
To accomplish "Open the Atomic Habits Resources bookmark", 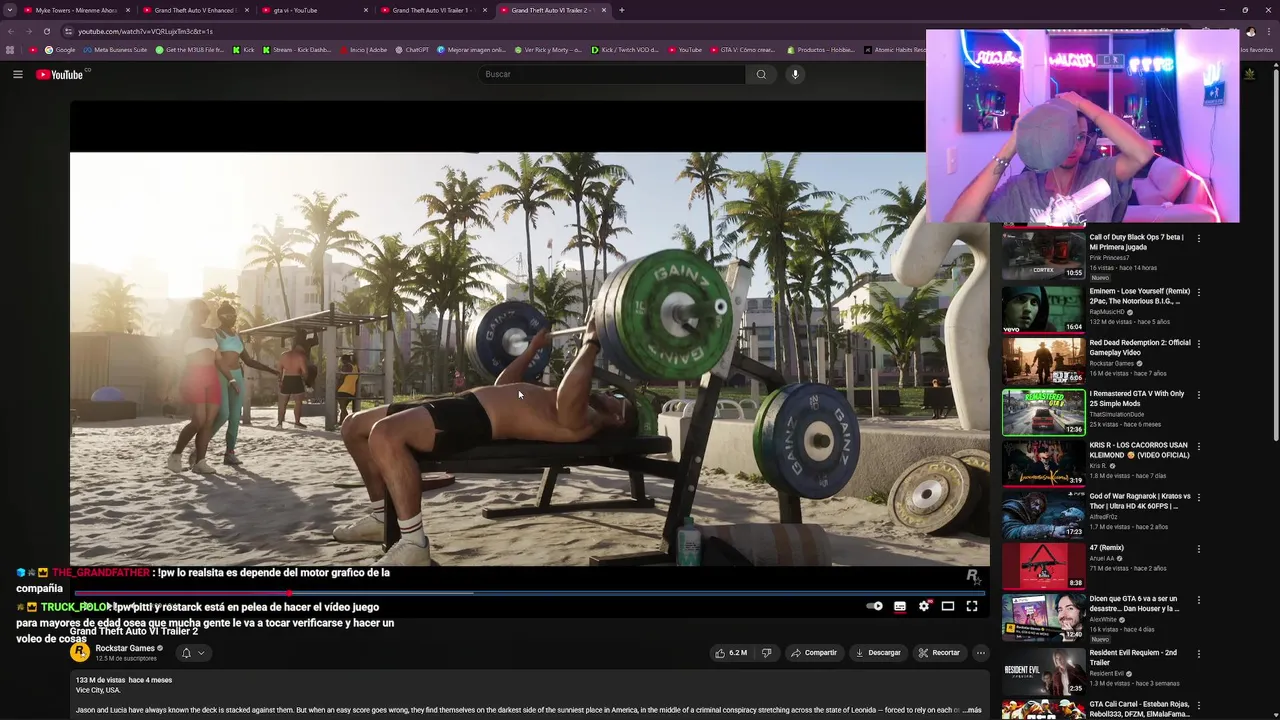I will pyautogui.click(x=894, y=50).
